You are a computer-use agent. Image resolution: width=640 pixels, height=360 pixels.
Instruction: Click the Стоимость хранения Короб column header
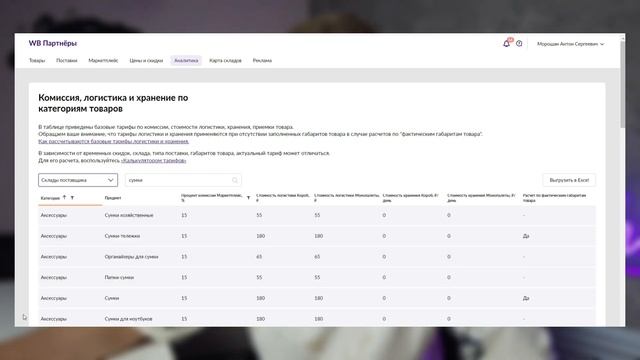(411, 198)
